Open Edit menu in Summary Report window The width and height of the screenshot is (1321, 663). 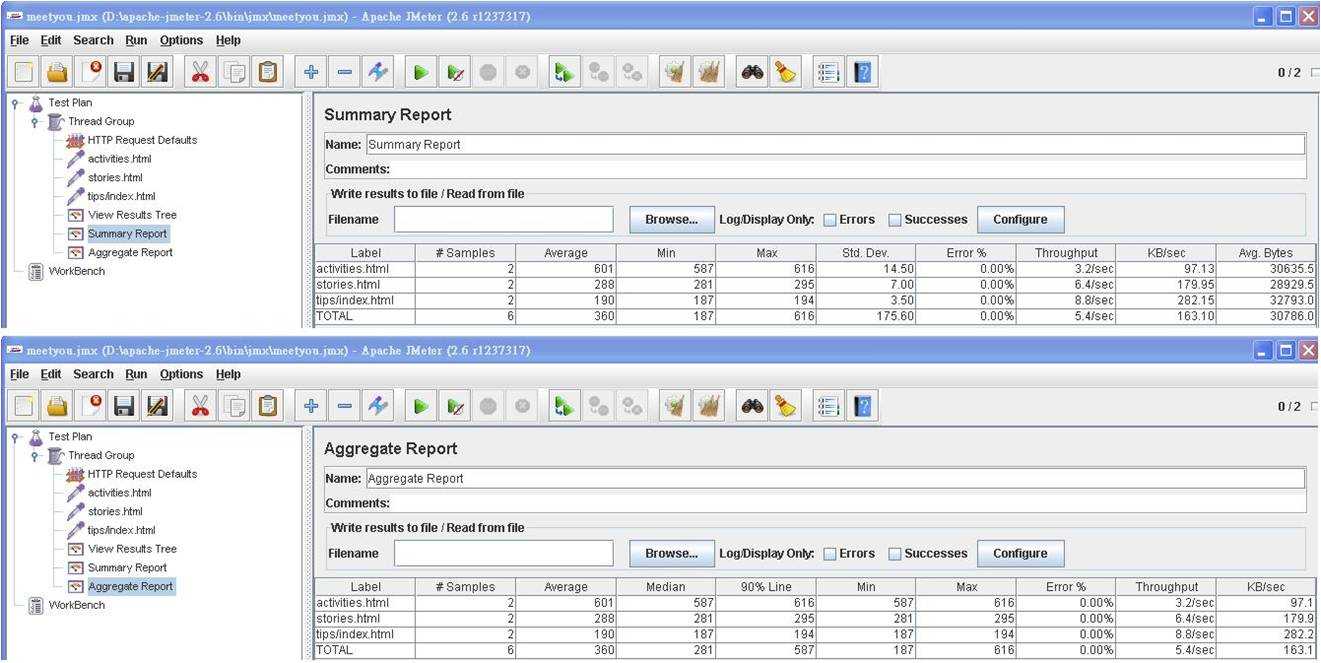click(51, 40)
